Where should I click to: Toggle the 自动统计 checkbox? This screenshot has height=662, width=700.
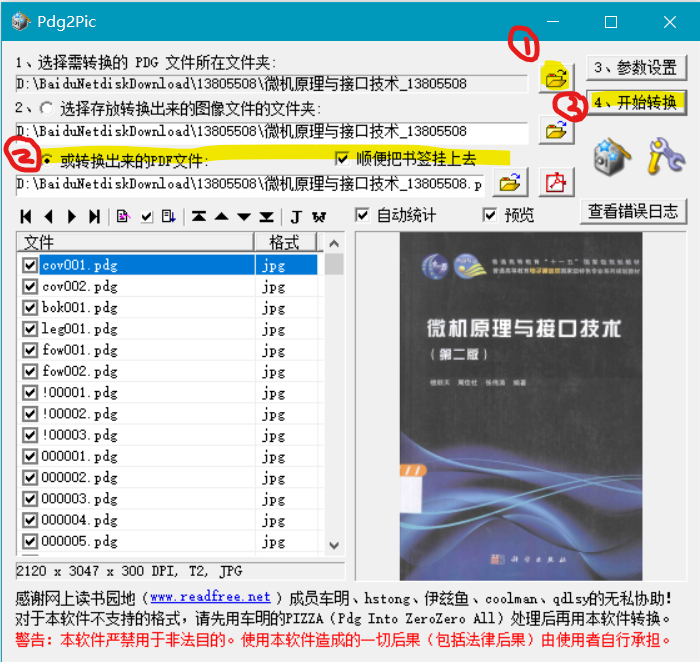[x=364, y=215]
